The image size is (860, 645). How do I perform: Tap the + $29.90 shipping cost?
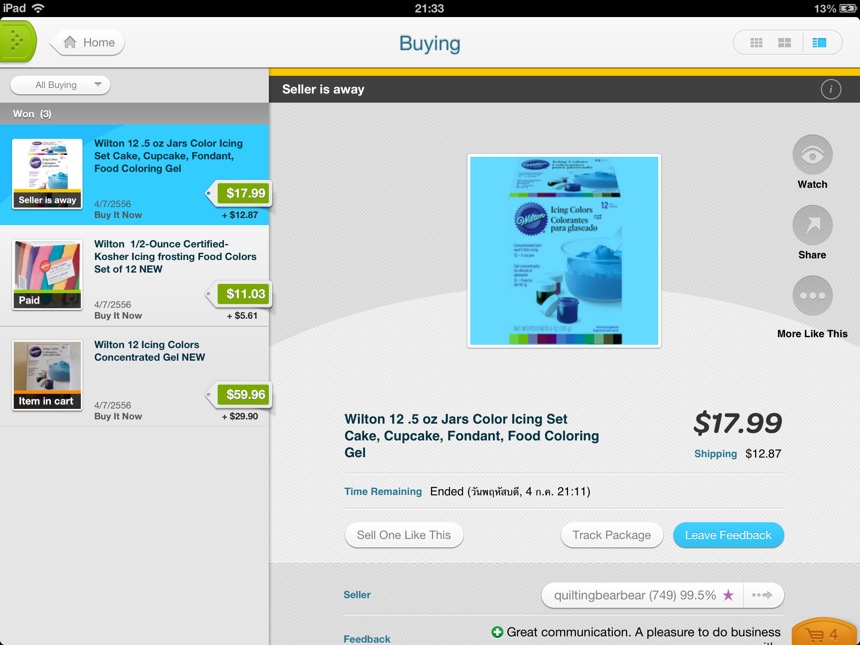click(x=240, y=416)
